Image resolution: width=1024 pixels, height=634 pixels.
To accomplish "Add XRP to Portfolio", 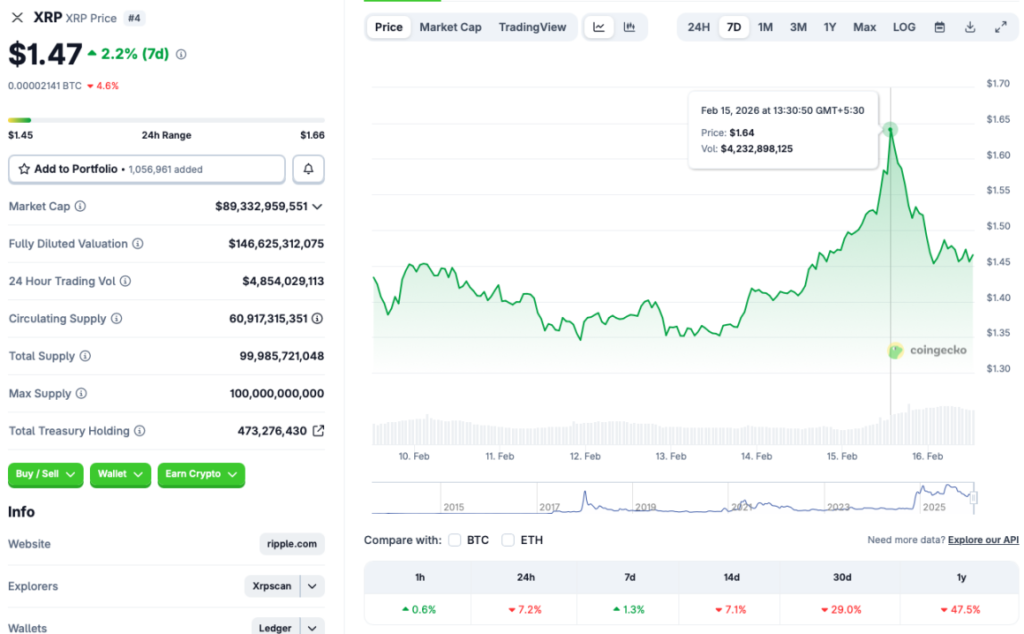I will (x=146, y=169).
